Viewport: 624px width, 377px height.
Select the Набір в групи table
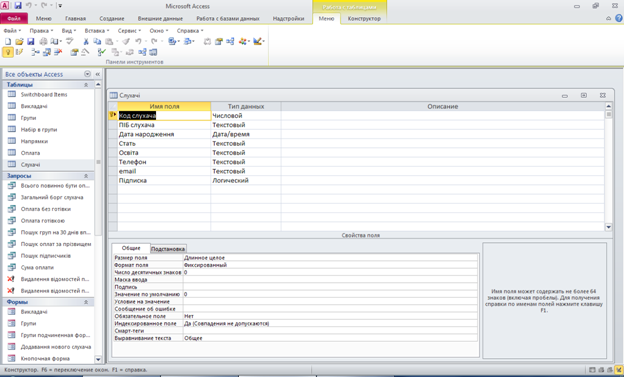[x=39, y=130]
